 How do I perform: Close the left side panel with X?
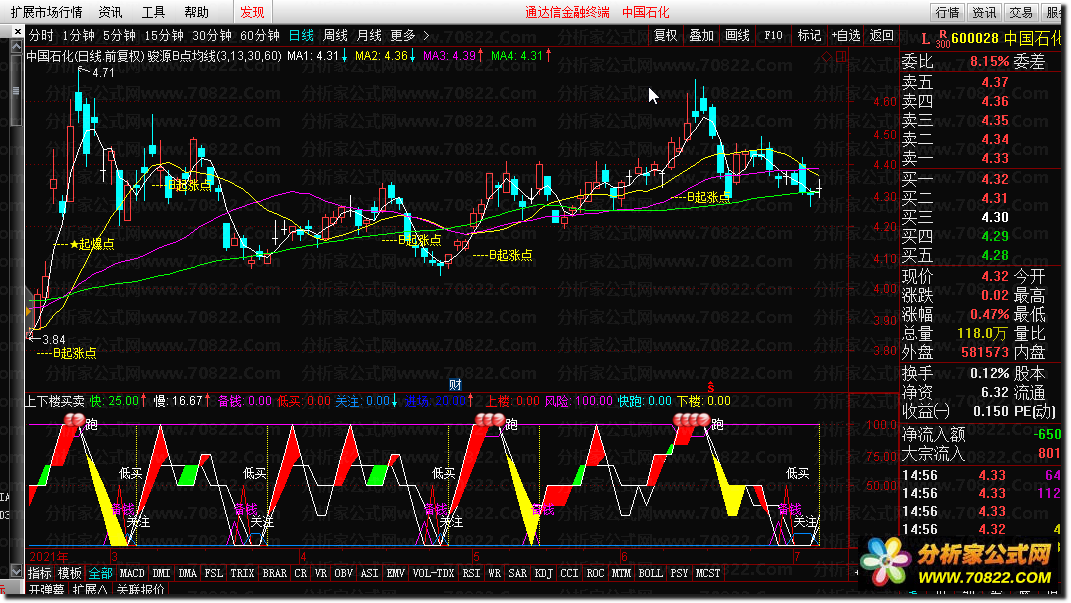[17, 31]
